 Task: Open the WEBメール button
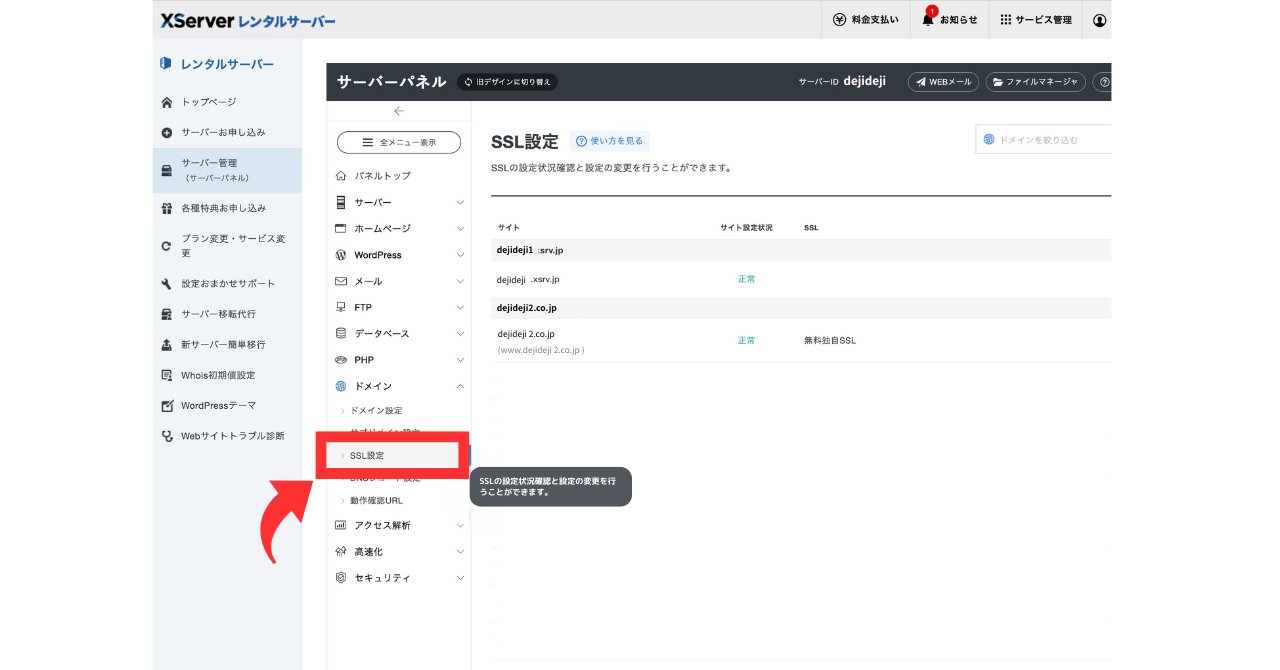point(943,82)
